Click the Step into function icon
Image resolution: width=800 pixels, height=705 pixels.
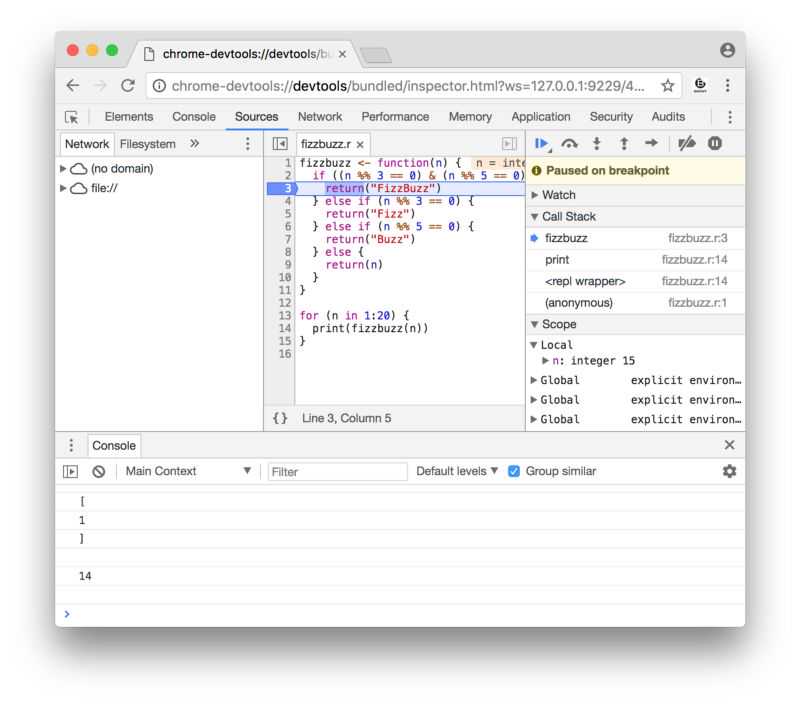596,144
